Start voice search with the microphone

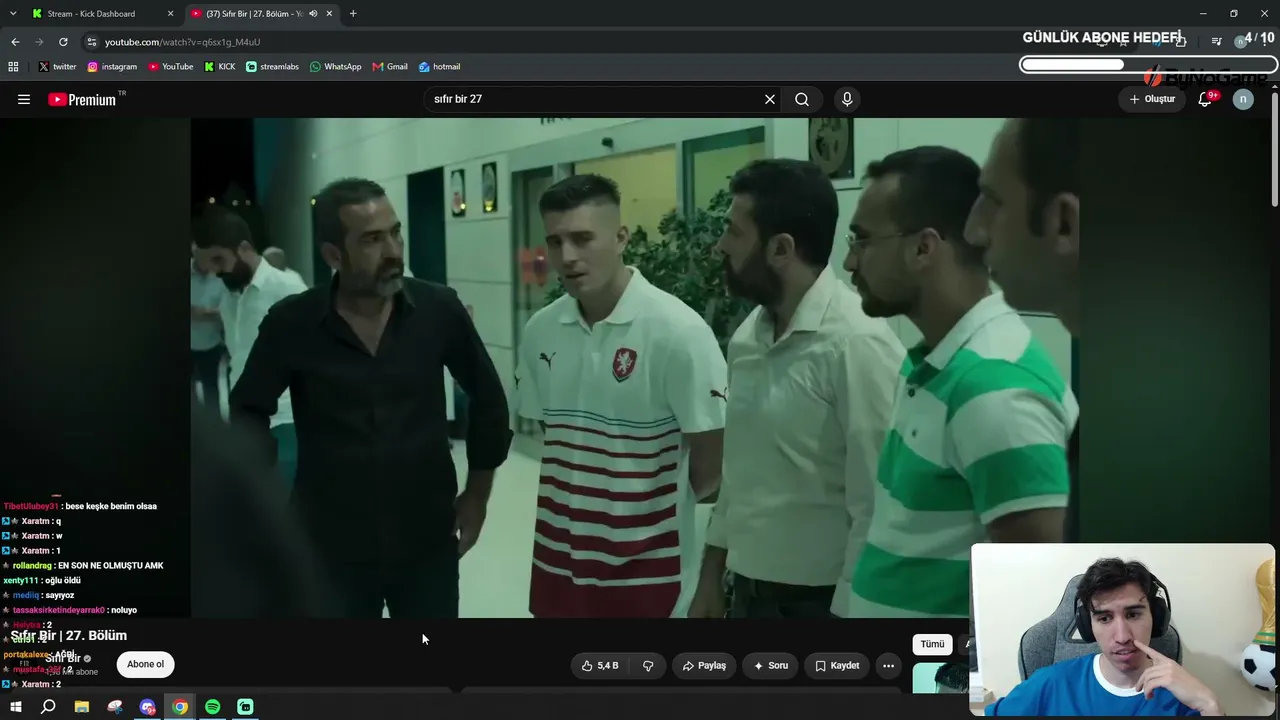(847, 99)
